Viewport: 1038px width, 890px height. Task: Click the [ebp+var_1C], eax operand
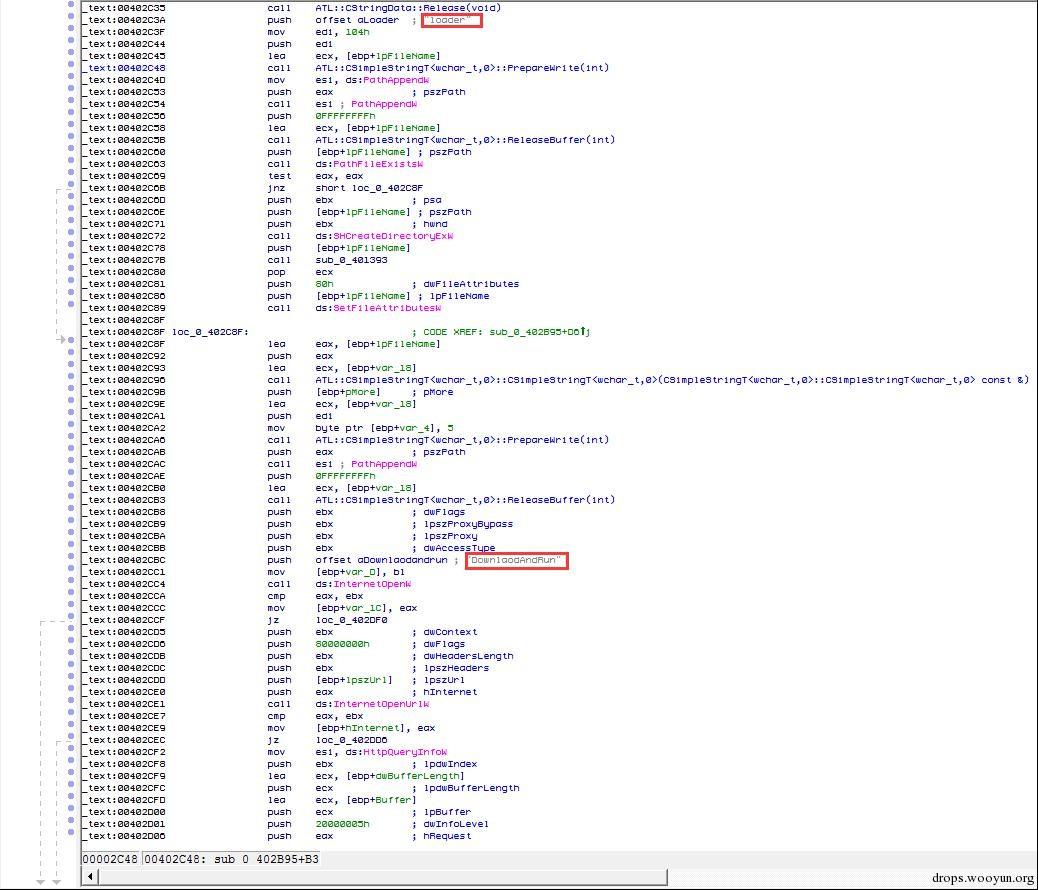point(366,608)
